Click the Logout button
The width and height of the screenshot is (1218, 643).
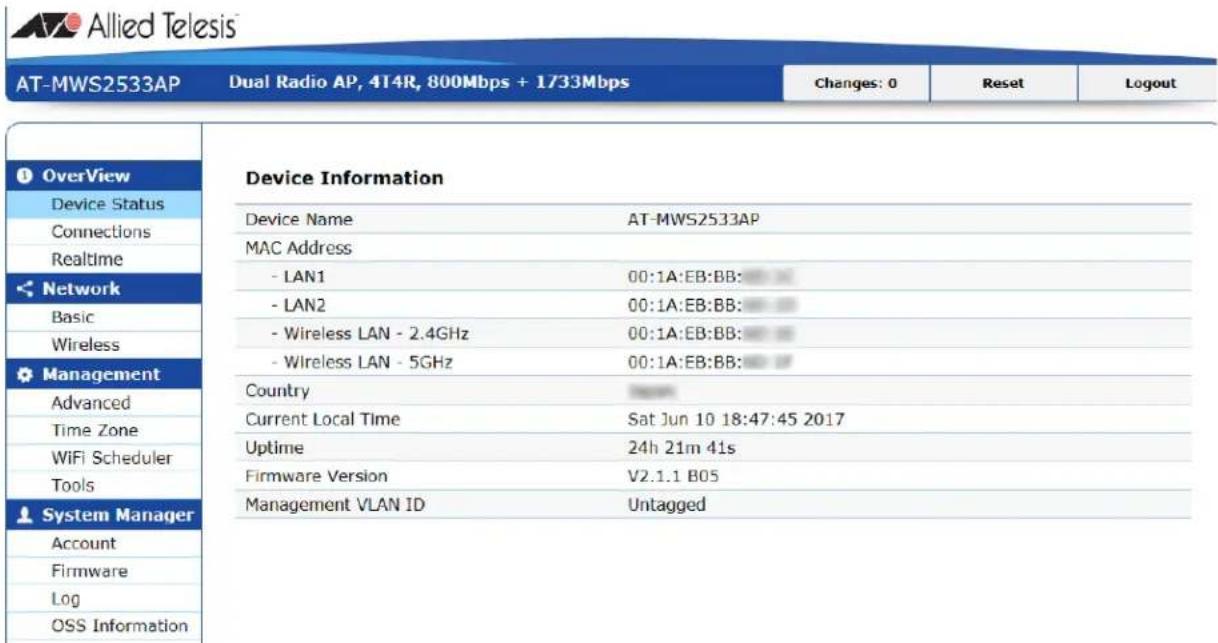coord(1150,84)
